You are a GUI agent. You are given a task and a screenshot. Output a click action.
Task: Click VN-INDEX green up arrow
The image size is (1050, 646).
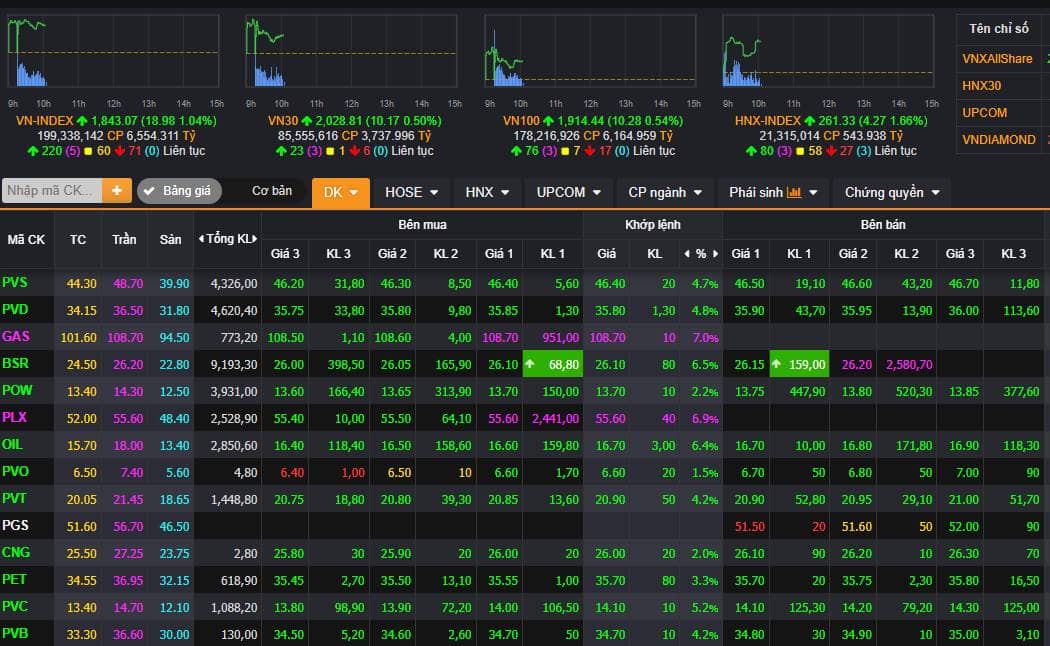pyautogui.click(x=82, y=121)
